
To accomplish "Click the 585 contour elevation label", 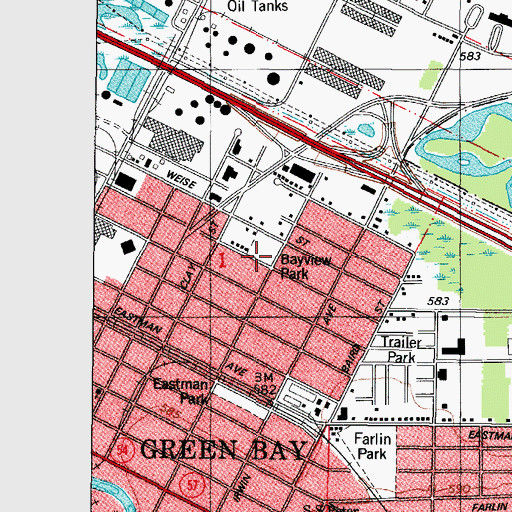I will pyautogui.click(x=170, y=411).
